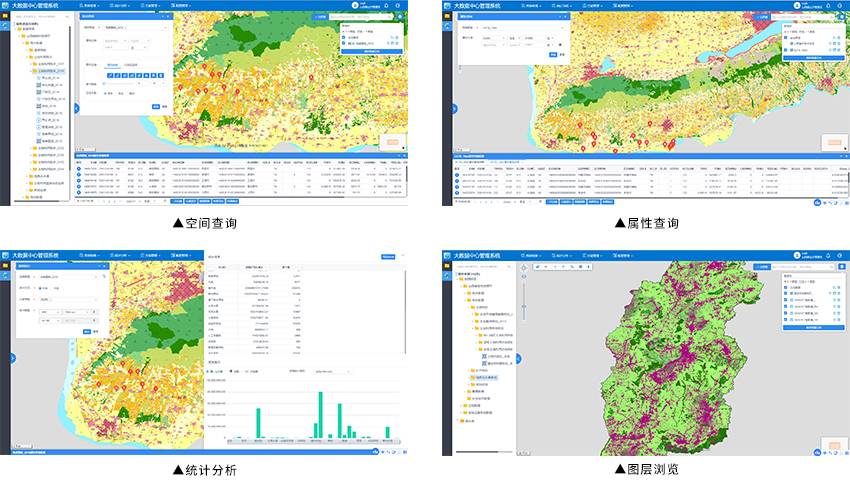The width and height of the screenshot is (850, 495).
Task: Click the vertical zoom slider on the layer browse map
Action: pyautogui.click(x=522, y=300)
